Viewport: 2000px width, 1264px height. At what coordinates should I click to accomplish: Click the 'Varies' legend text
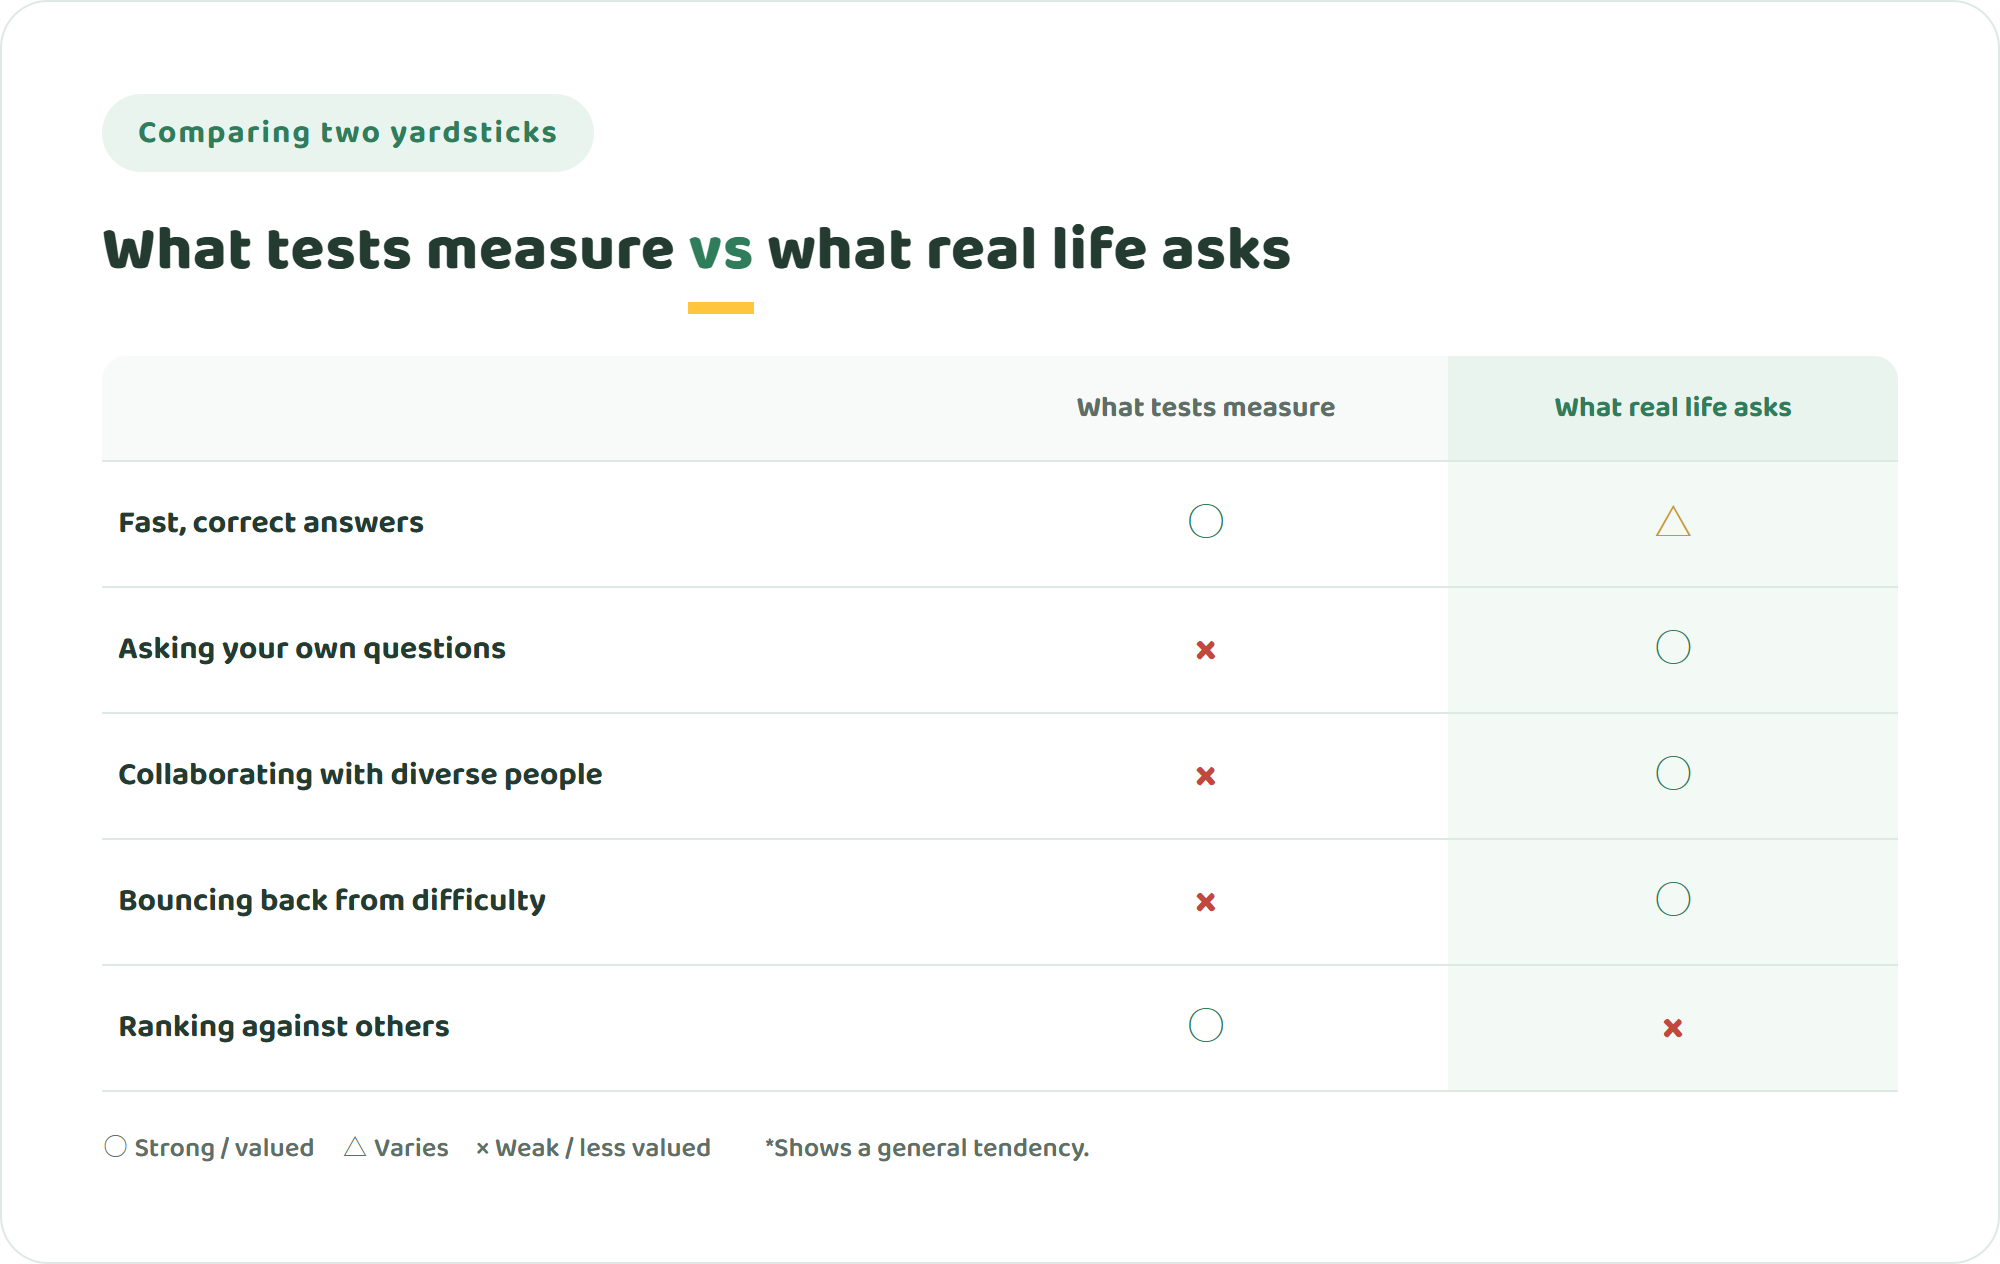(x=411, y=1148)
